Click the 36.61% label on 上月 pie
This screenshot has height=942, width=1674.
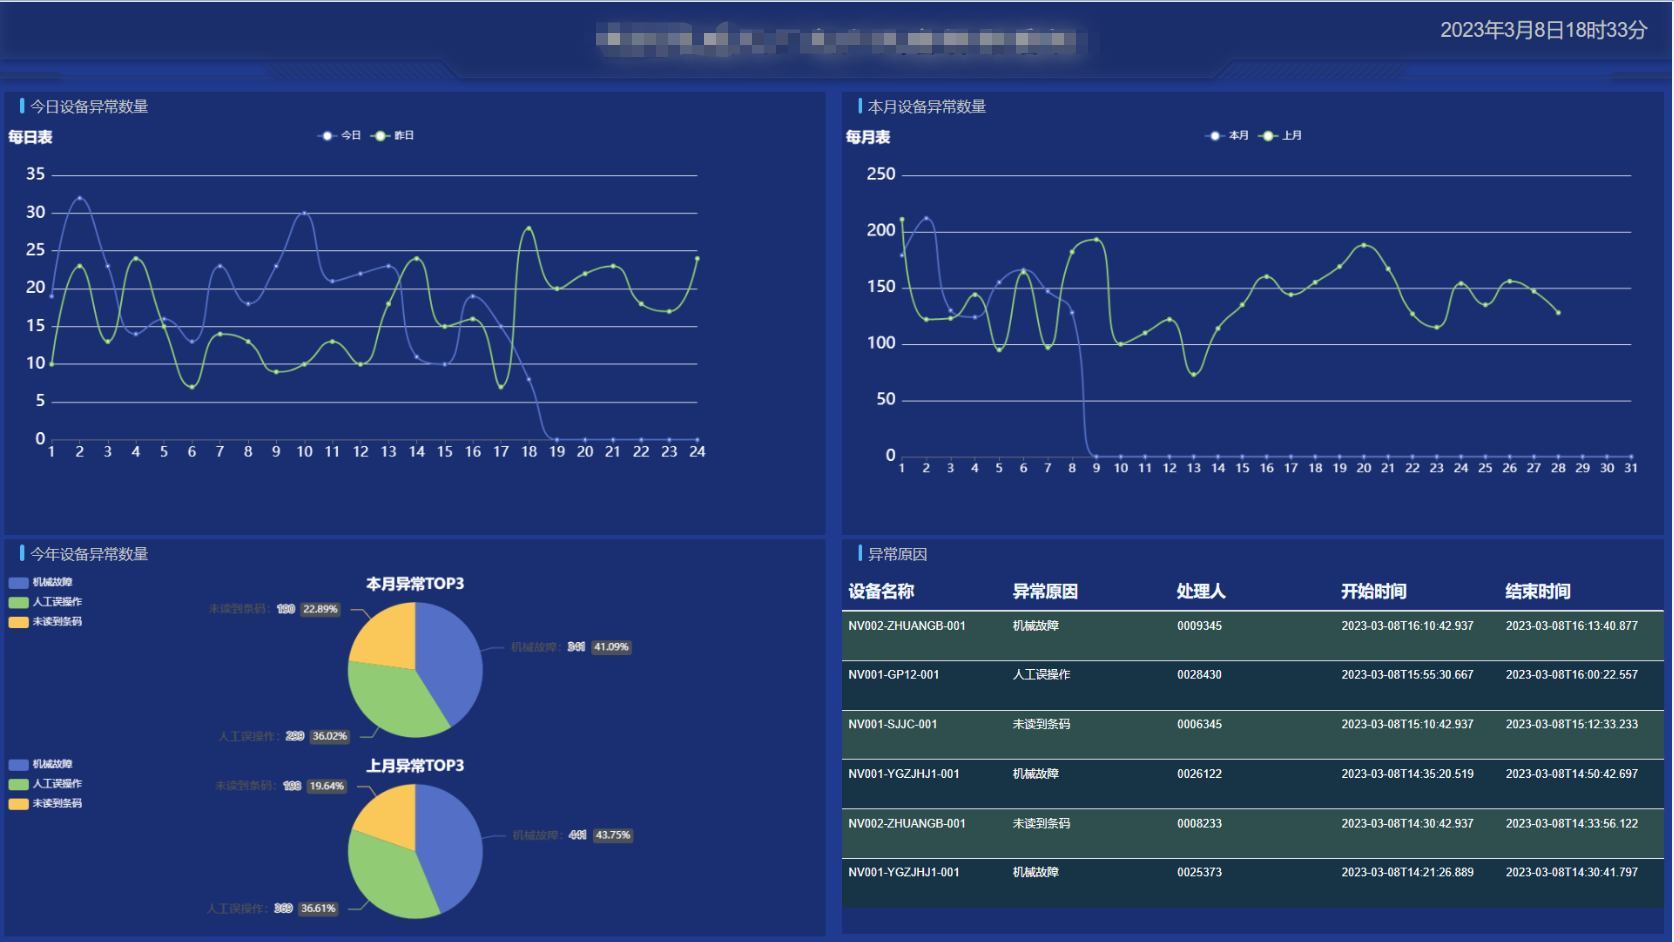(318, 909)
